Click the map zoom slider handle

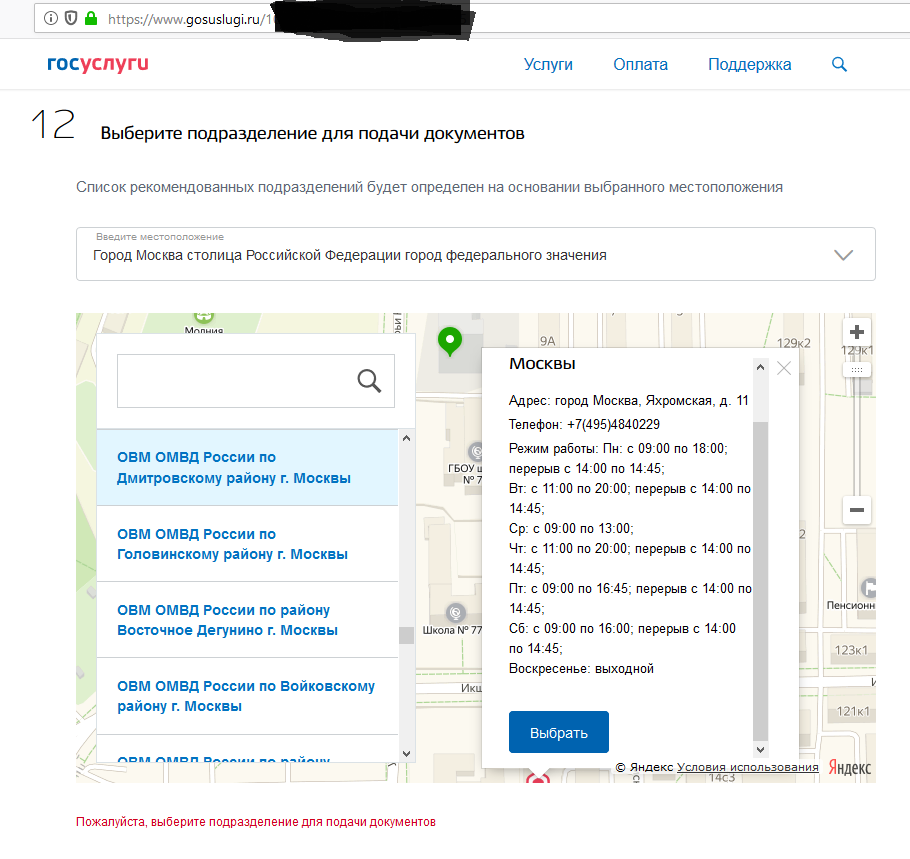[857, 370]
